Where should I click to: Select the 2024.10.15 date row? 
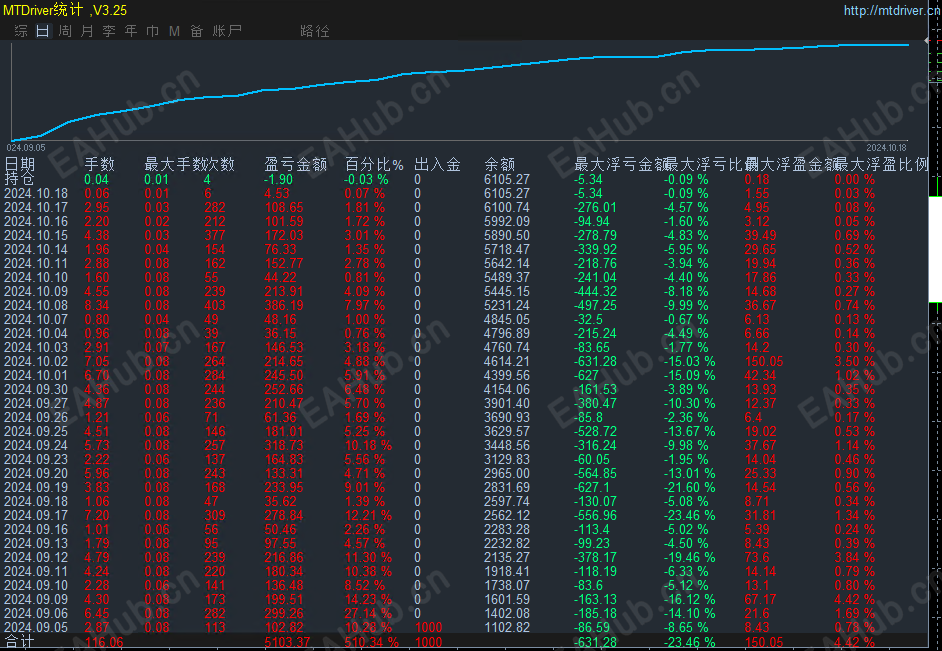click(36, 235)
